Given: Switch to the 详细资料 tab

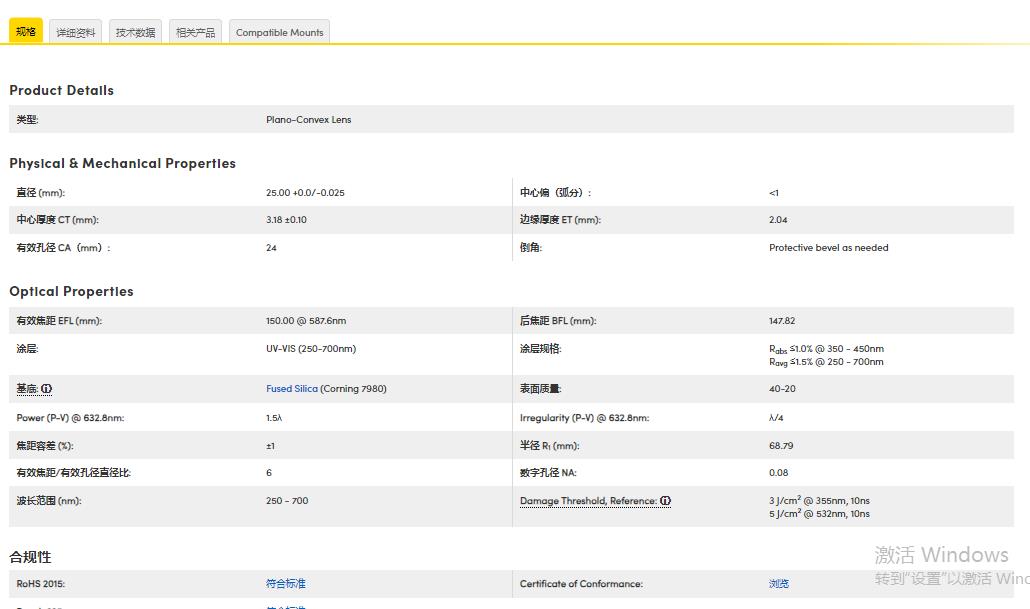Looking at the screenshot, I should 76,32.
